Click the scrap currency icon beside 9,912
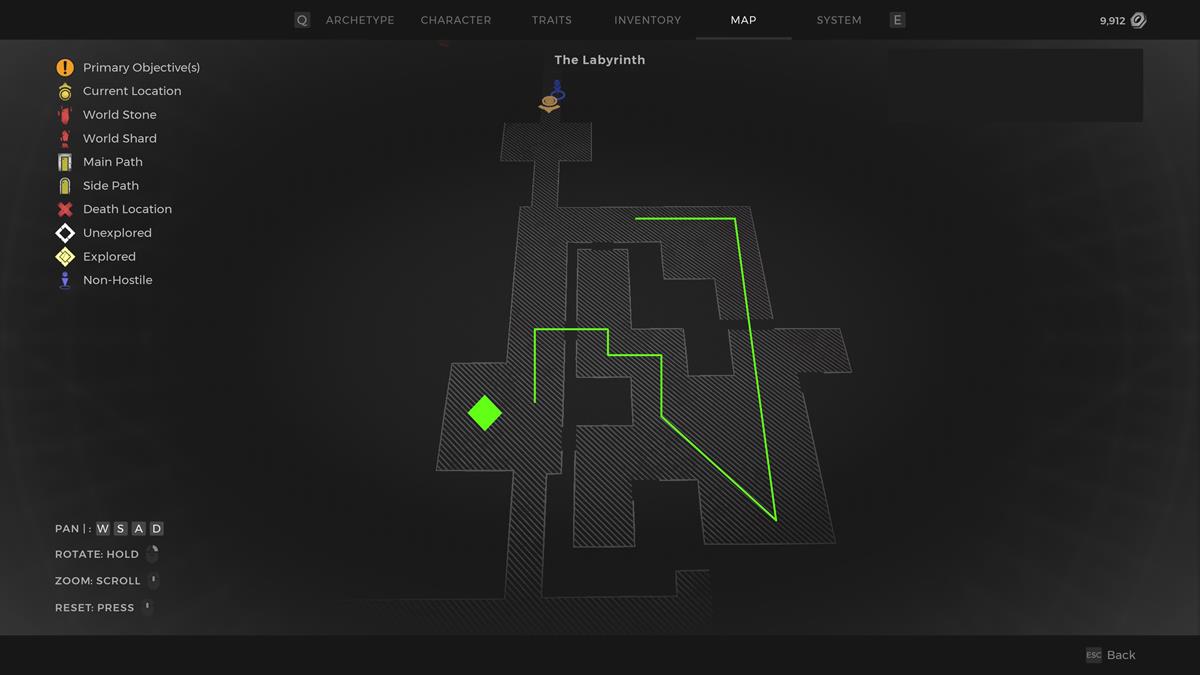This screenshot has height=675, width=1200. [1138, 20]
